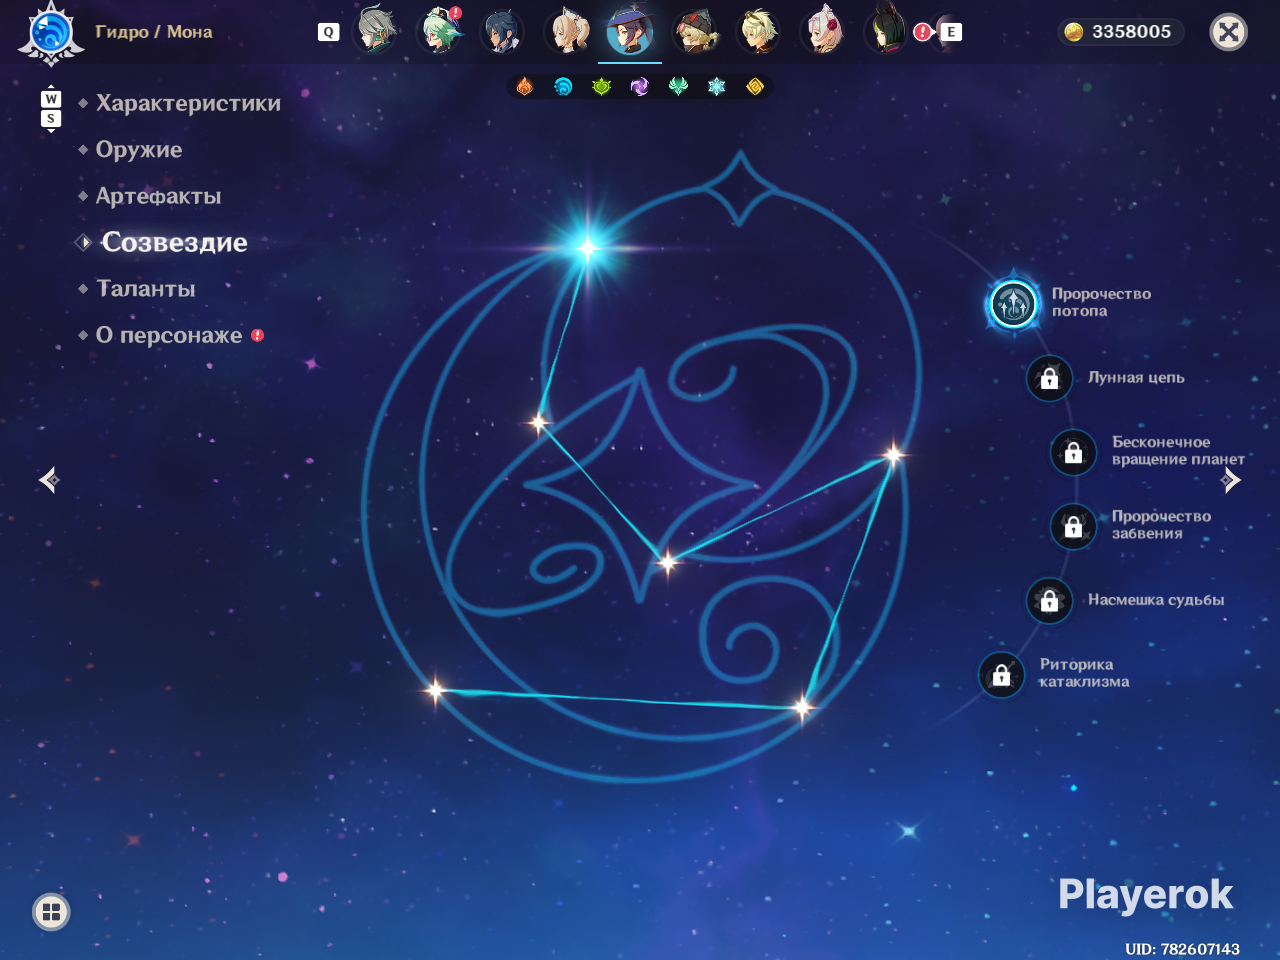This screenshot has height=960, width=1280.
Task: Select the black-haired character with green streaks
Action: [885, 30]
